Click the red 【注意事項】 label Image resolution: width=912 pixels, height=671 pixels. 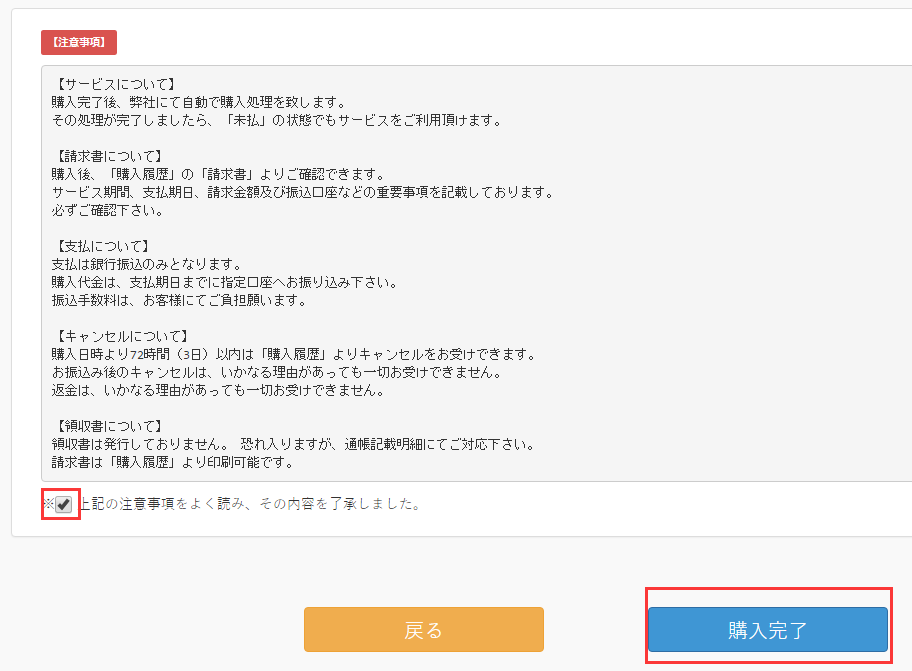click(79, 42)
